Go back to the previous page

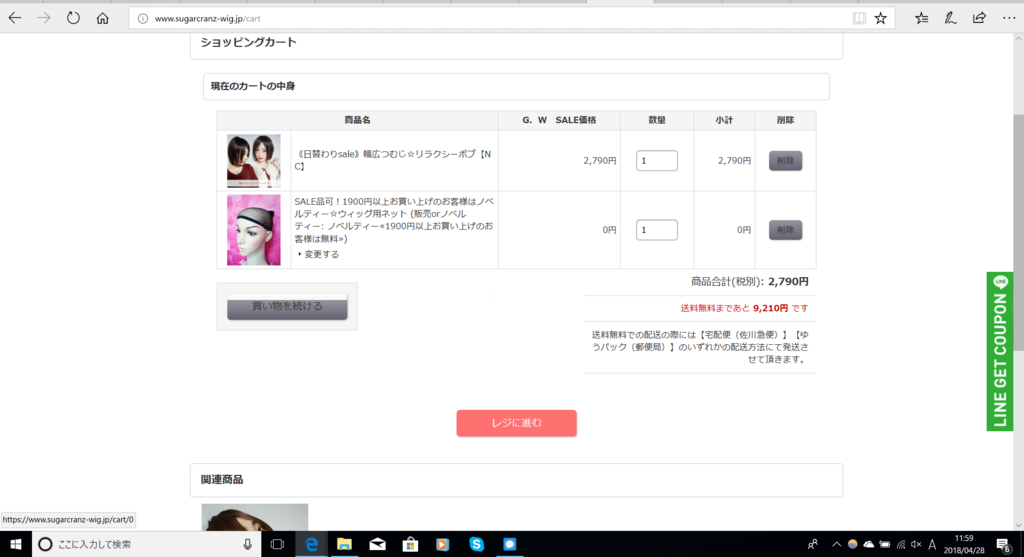pos(14,18)
